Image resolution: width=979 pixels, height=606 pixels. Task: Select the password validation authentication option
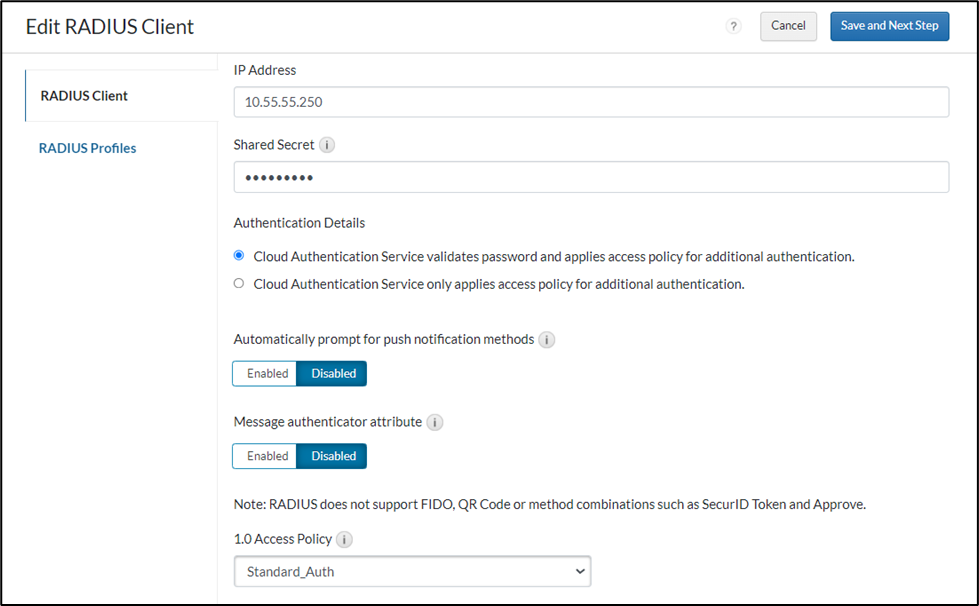pos(238,255)
